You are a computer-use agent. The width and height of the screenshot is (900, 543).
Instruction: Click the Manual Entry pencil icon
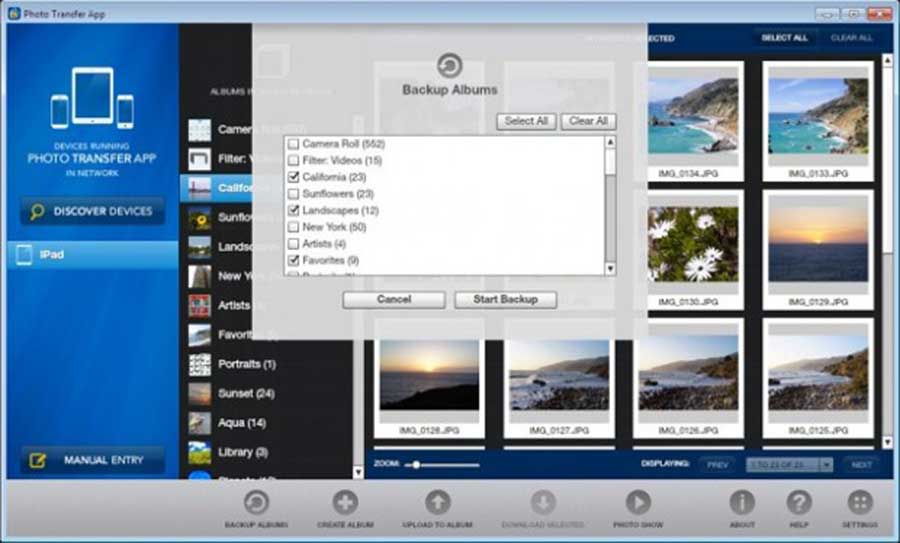[38, 460]
